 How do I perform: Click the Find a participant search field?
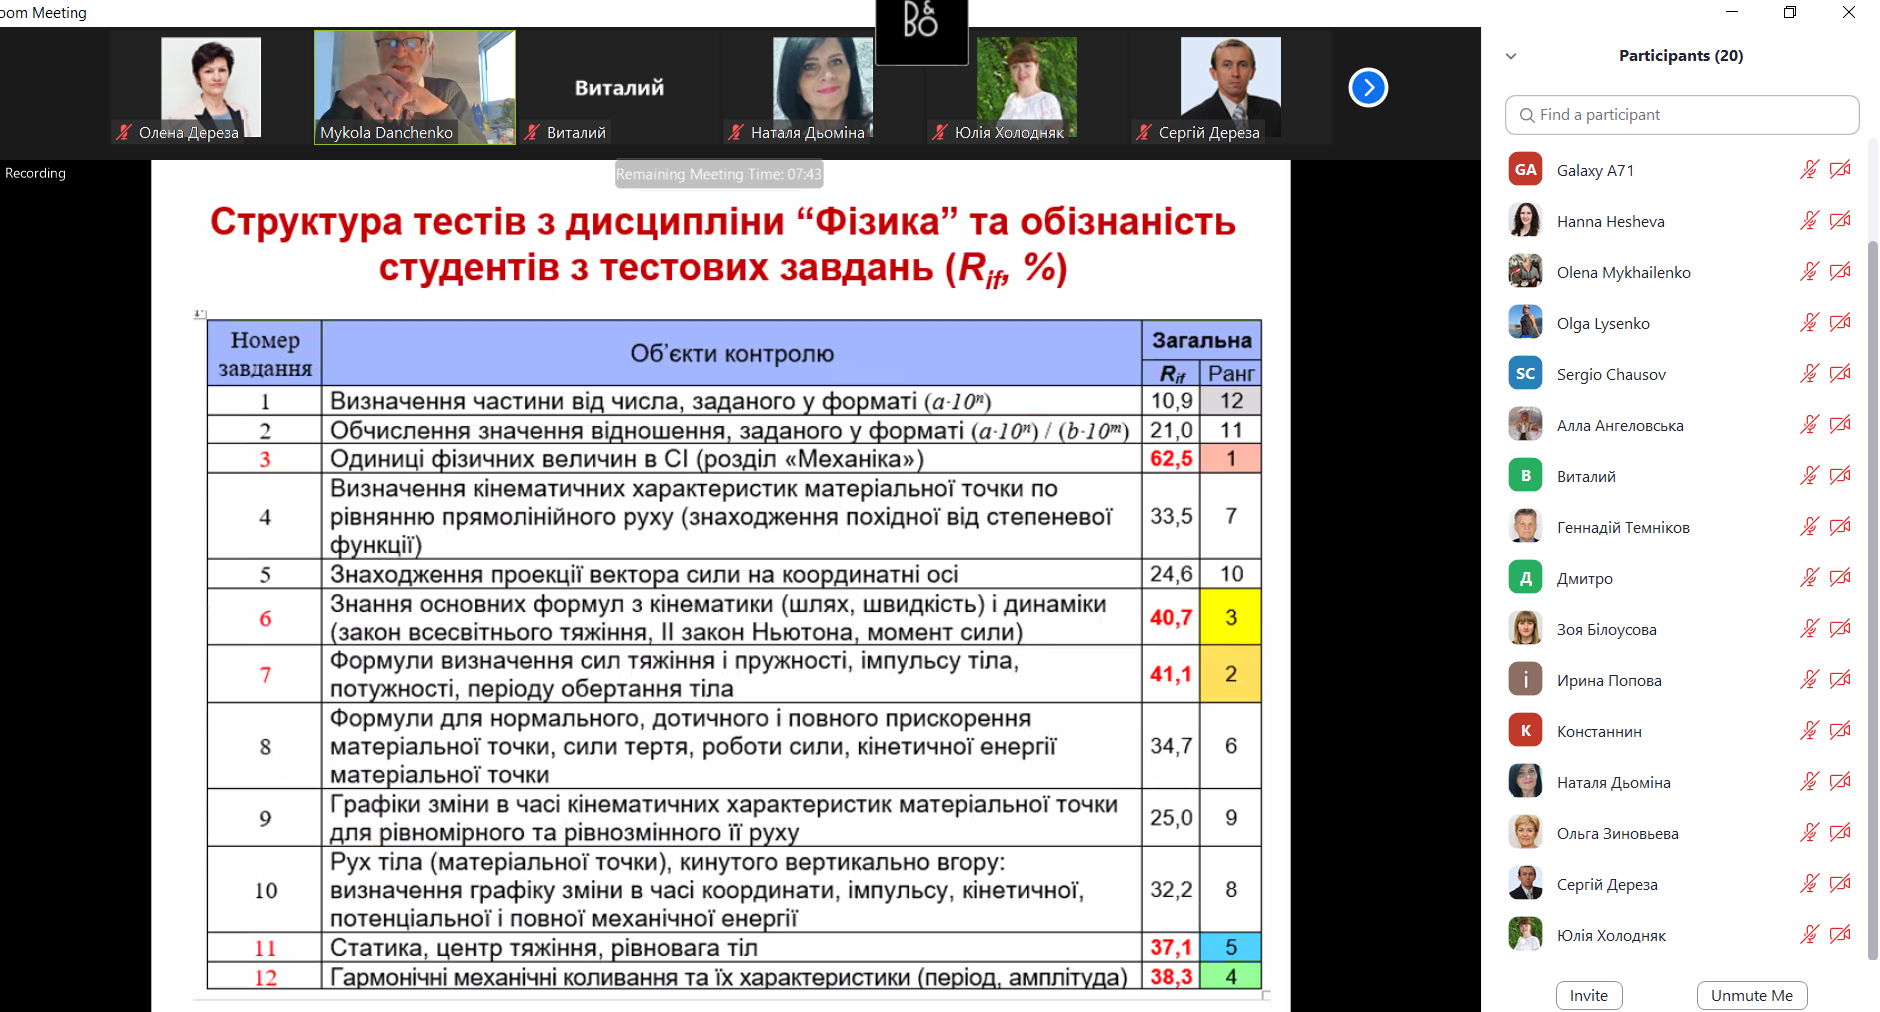pos(1682,115)
